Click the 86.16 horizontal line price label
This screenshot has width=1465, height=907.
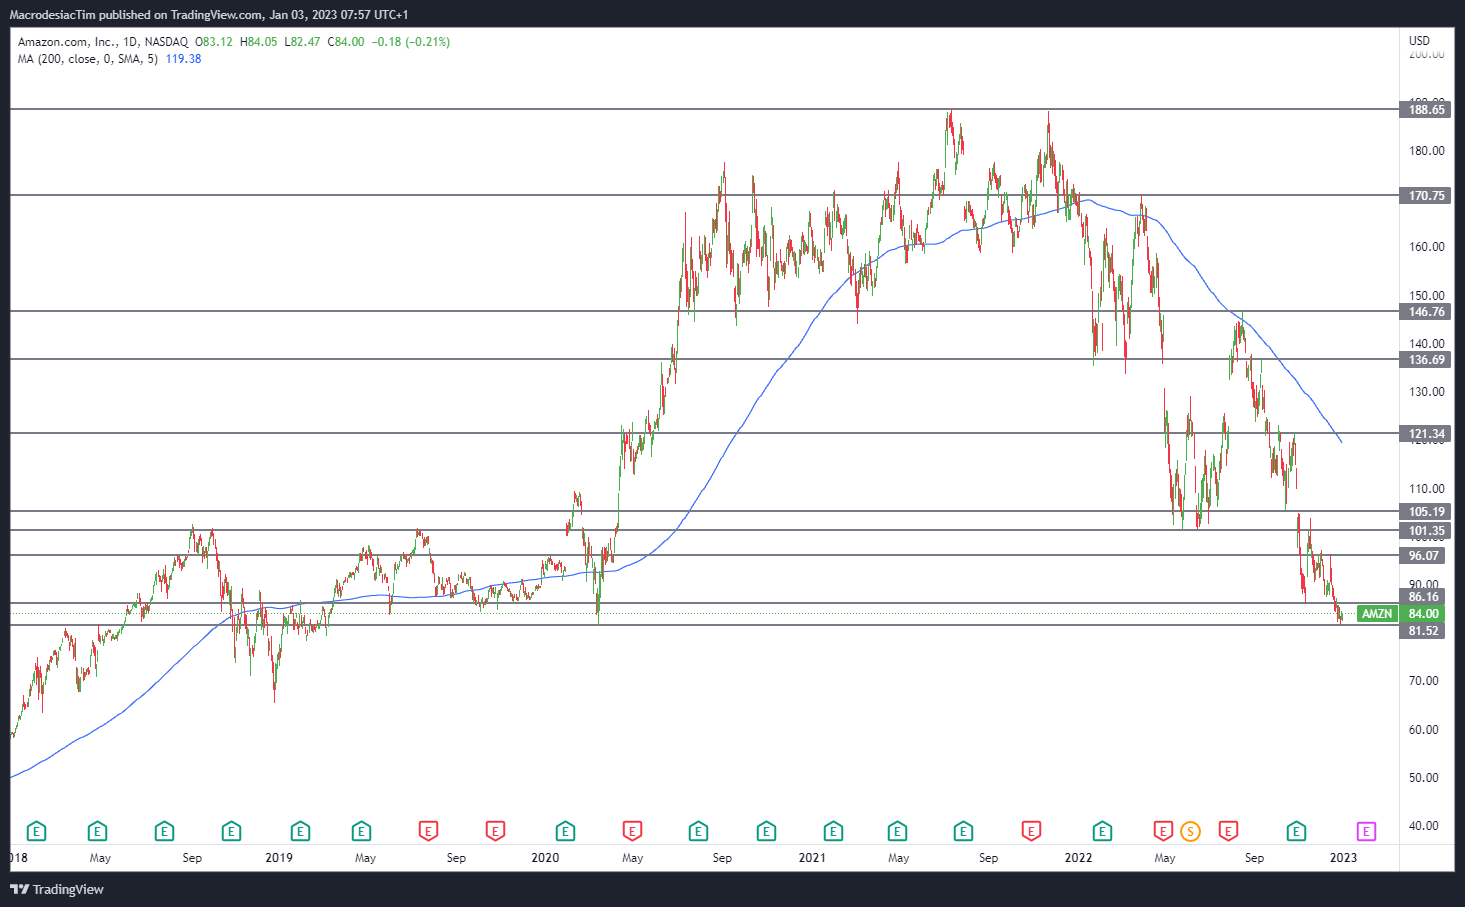(1423, 597)
